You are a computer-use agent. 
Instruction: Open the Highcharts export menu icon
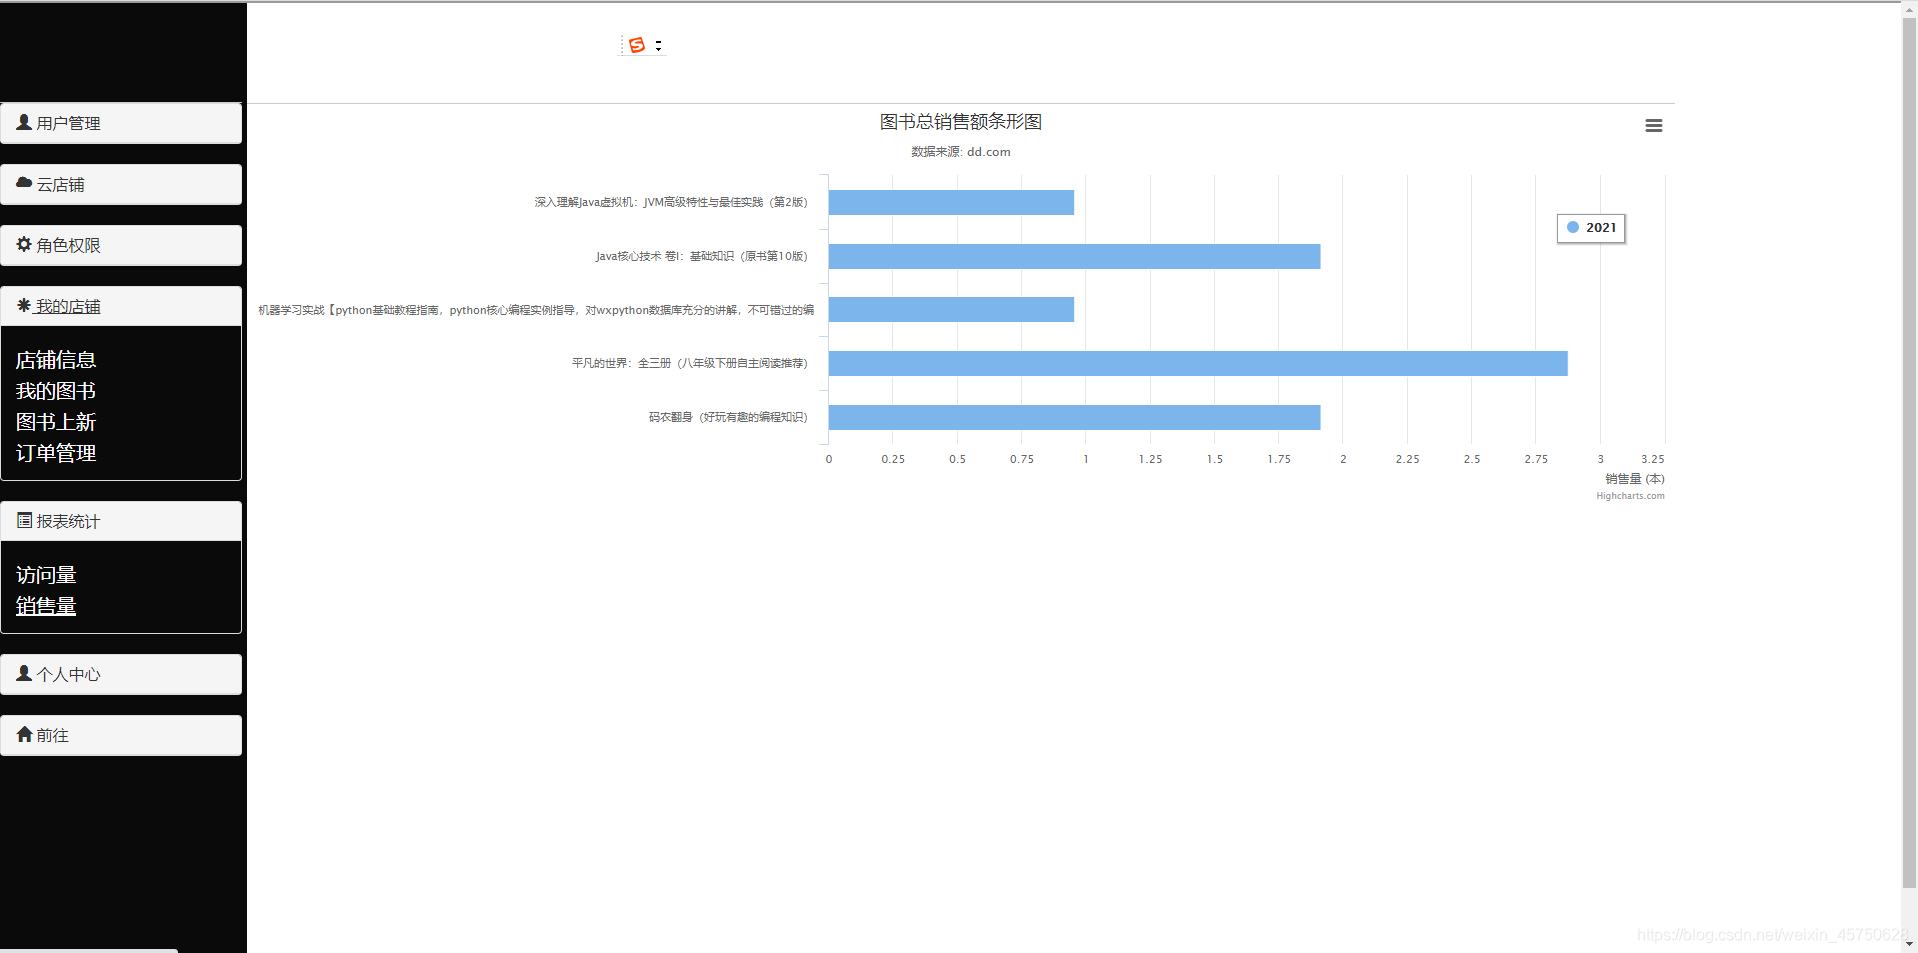pos(1653,125)
